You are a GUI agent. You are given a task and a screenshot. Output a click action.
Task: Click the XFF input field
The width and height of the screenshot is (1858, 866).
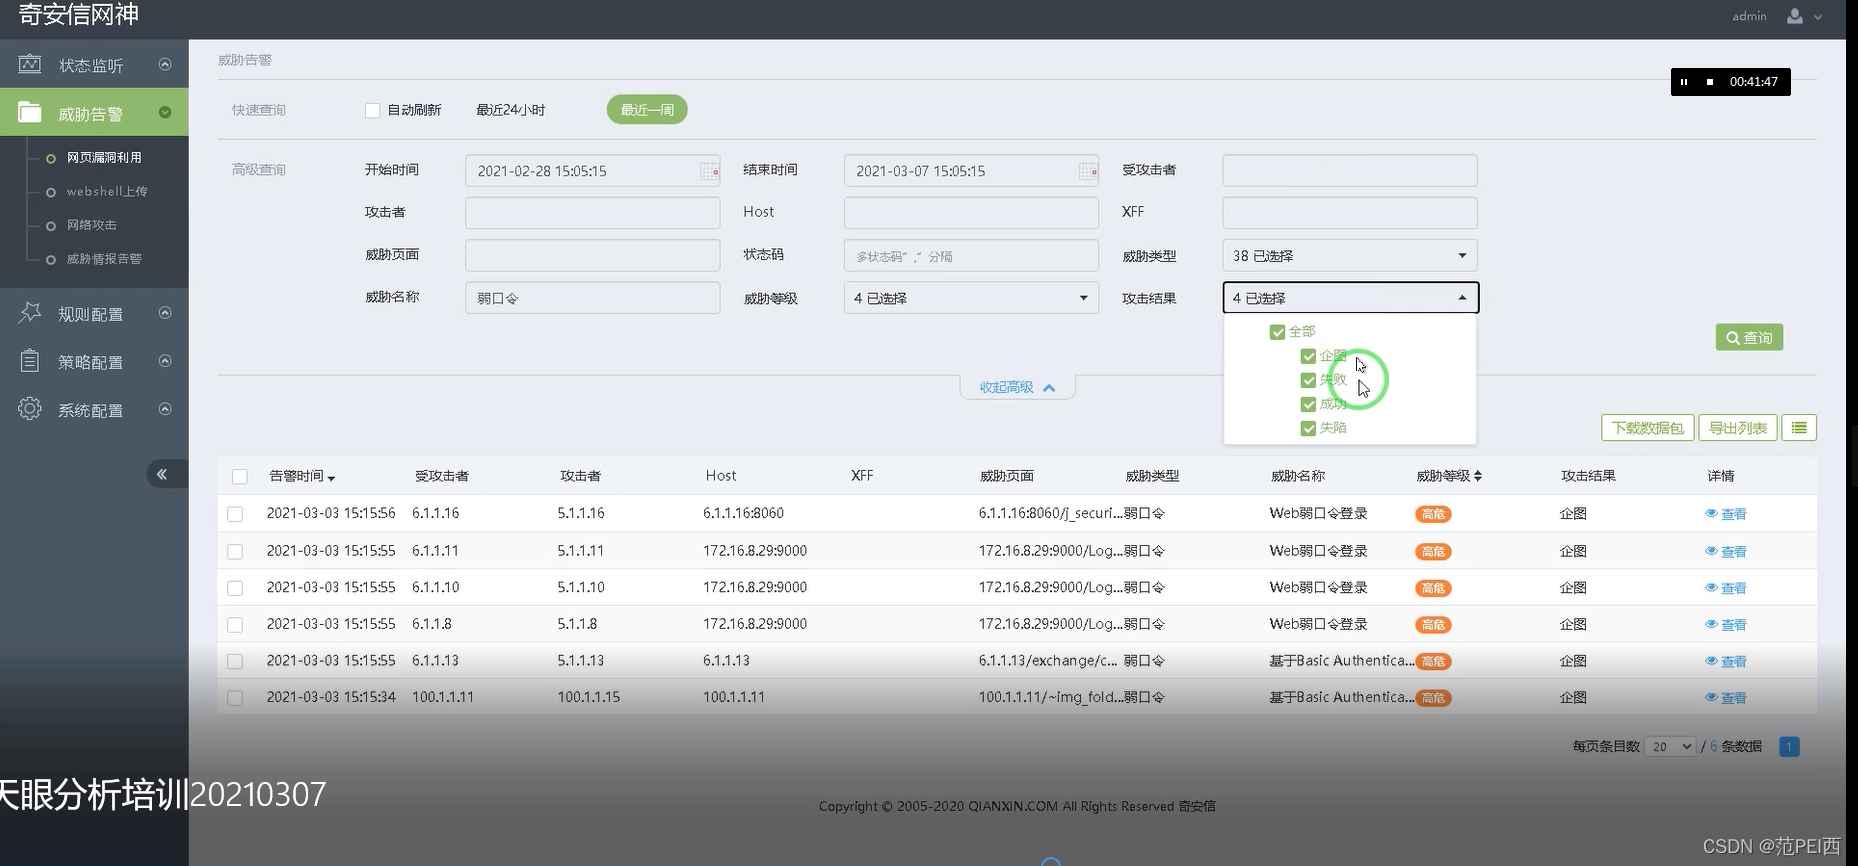[x=1350, y=213]
